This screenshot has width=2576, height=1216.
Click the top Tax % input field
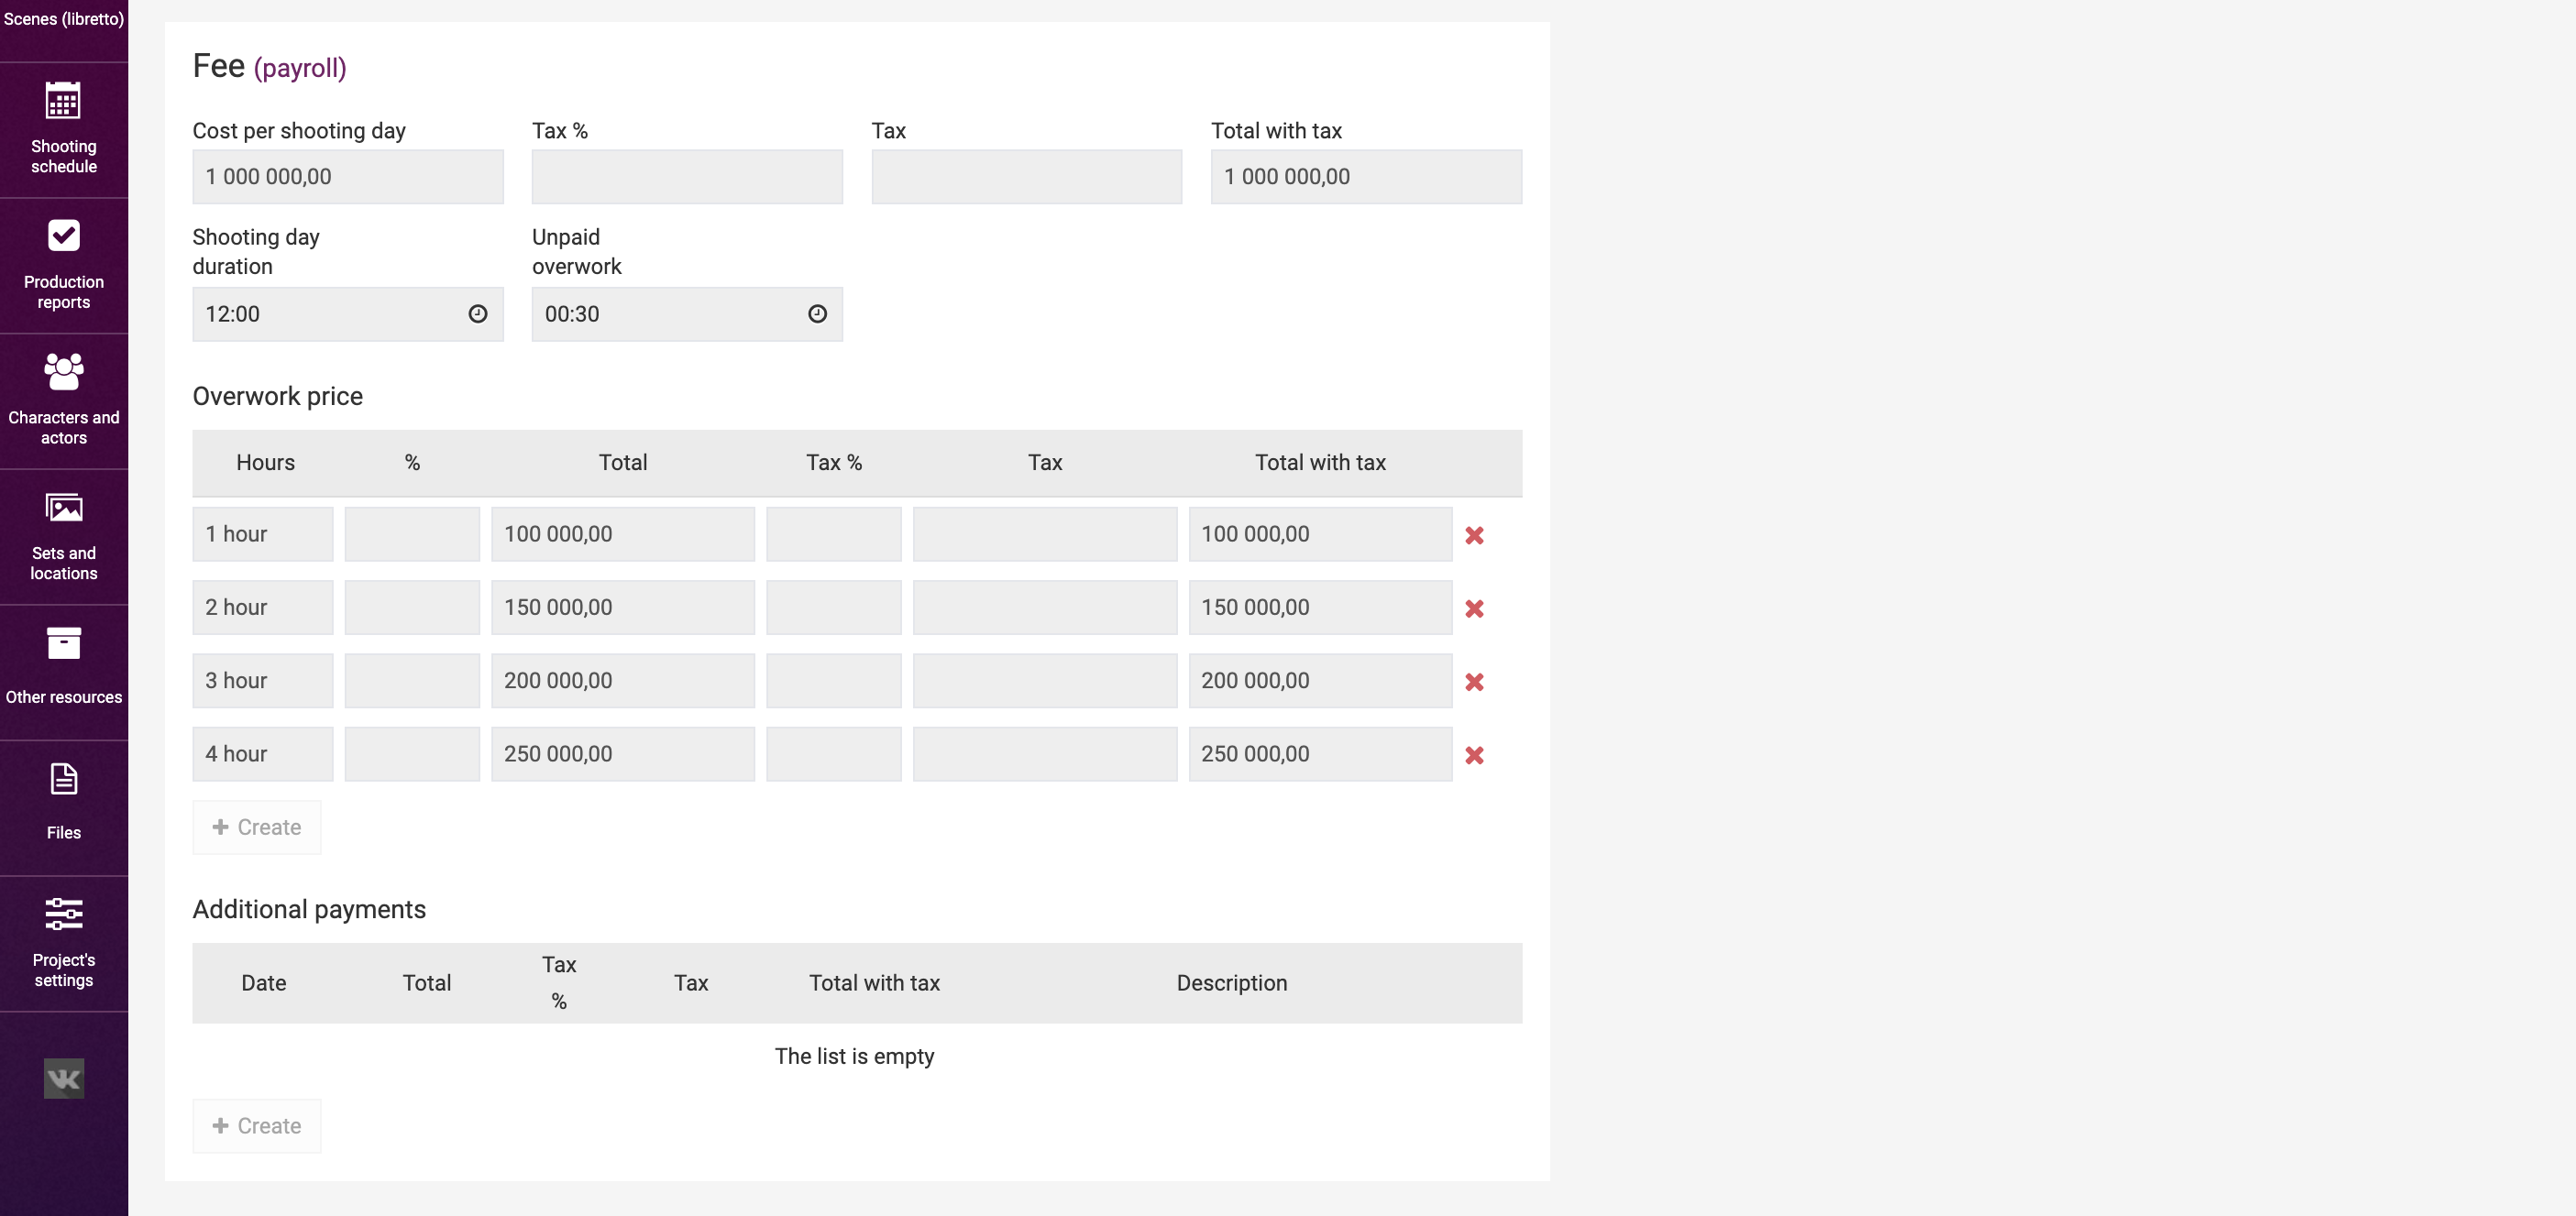coord(686,177)
